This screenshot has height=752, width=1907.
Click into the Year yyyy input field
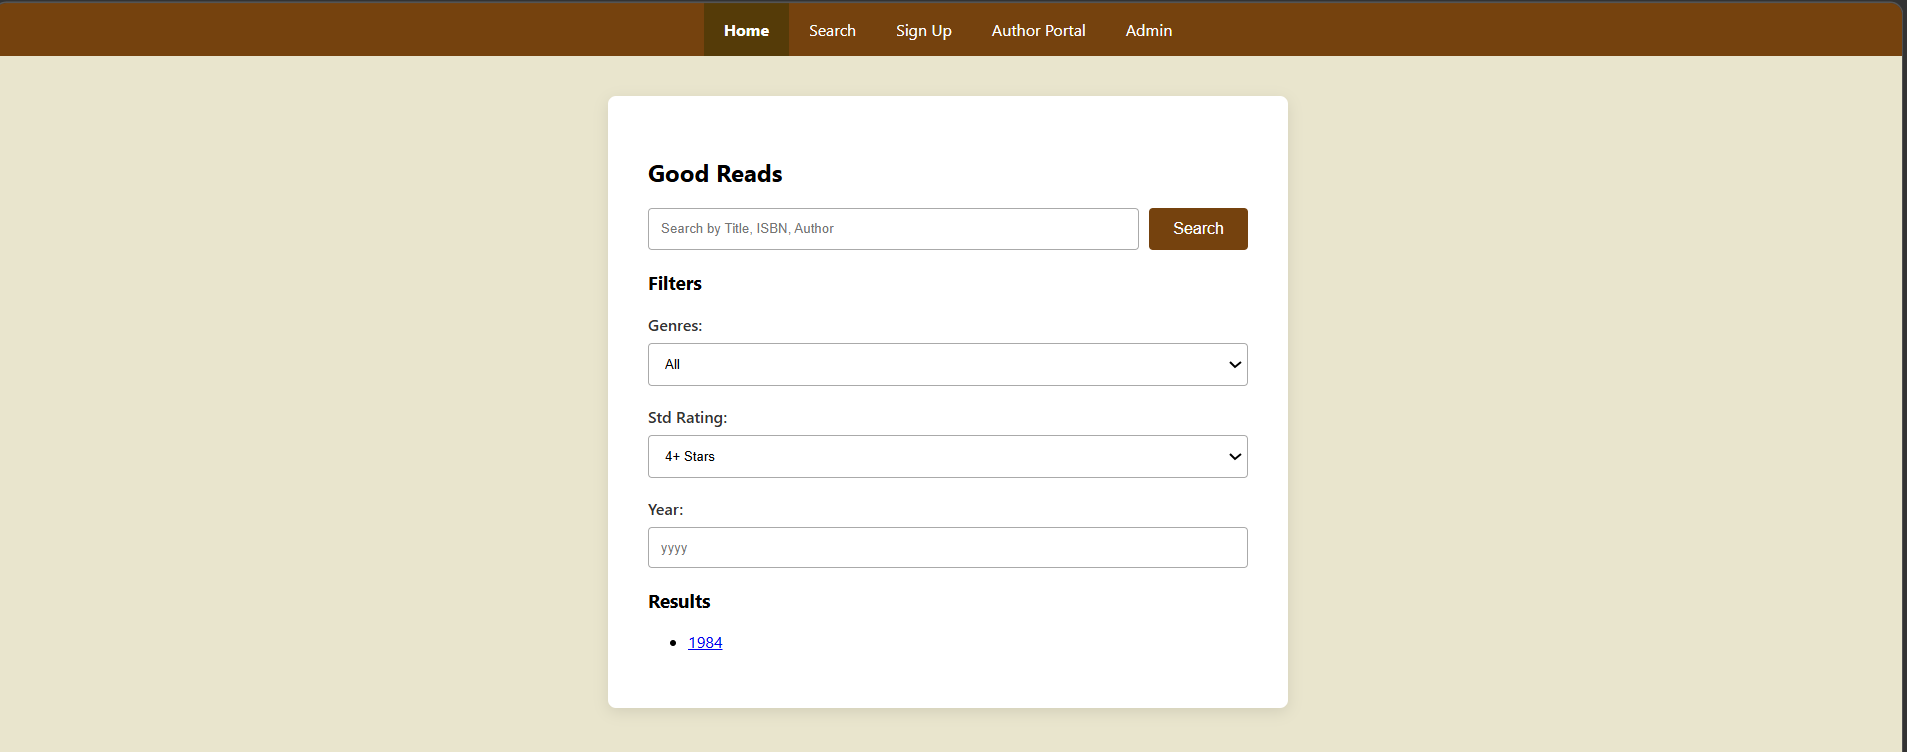click(x=947, y=548)
